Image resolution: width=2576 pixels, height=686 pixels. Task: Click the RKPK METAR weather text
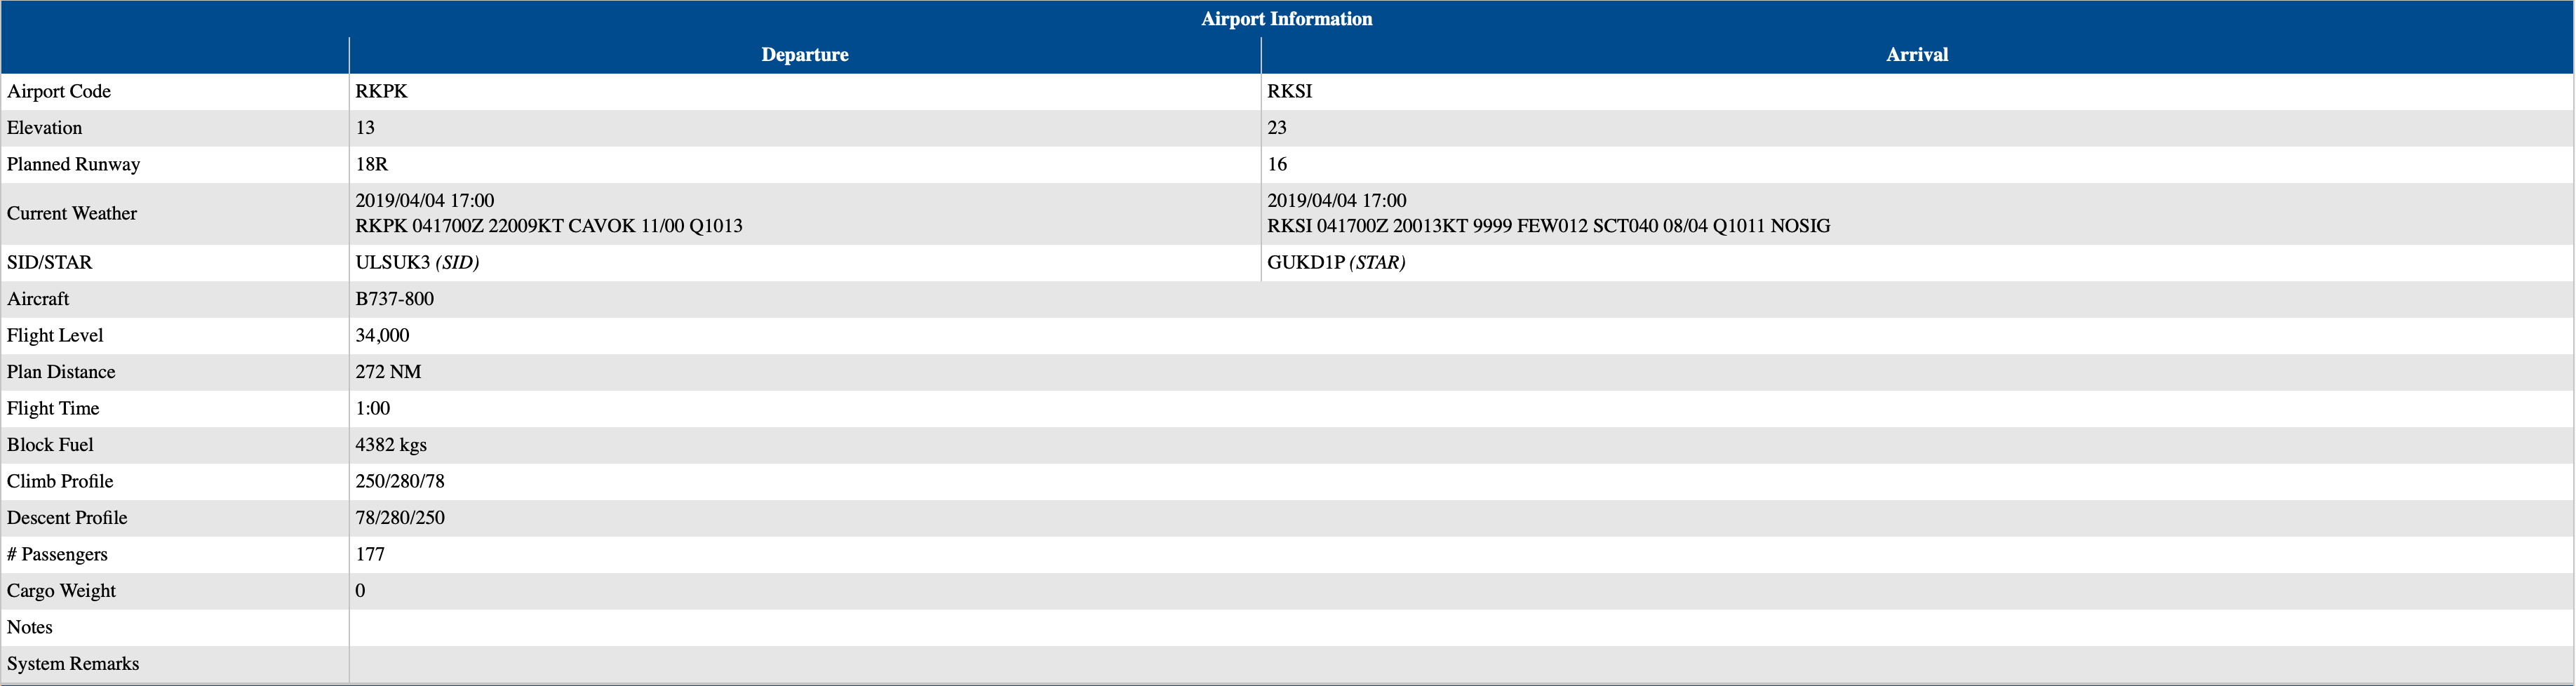pos(548,226)
